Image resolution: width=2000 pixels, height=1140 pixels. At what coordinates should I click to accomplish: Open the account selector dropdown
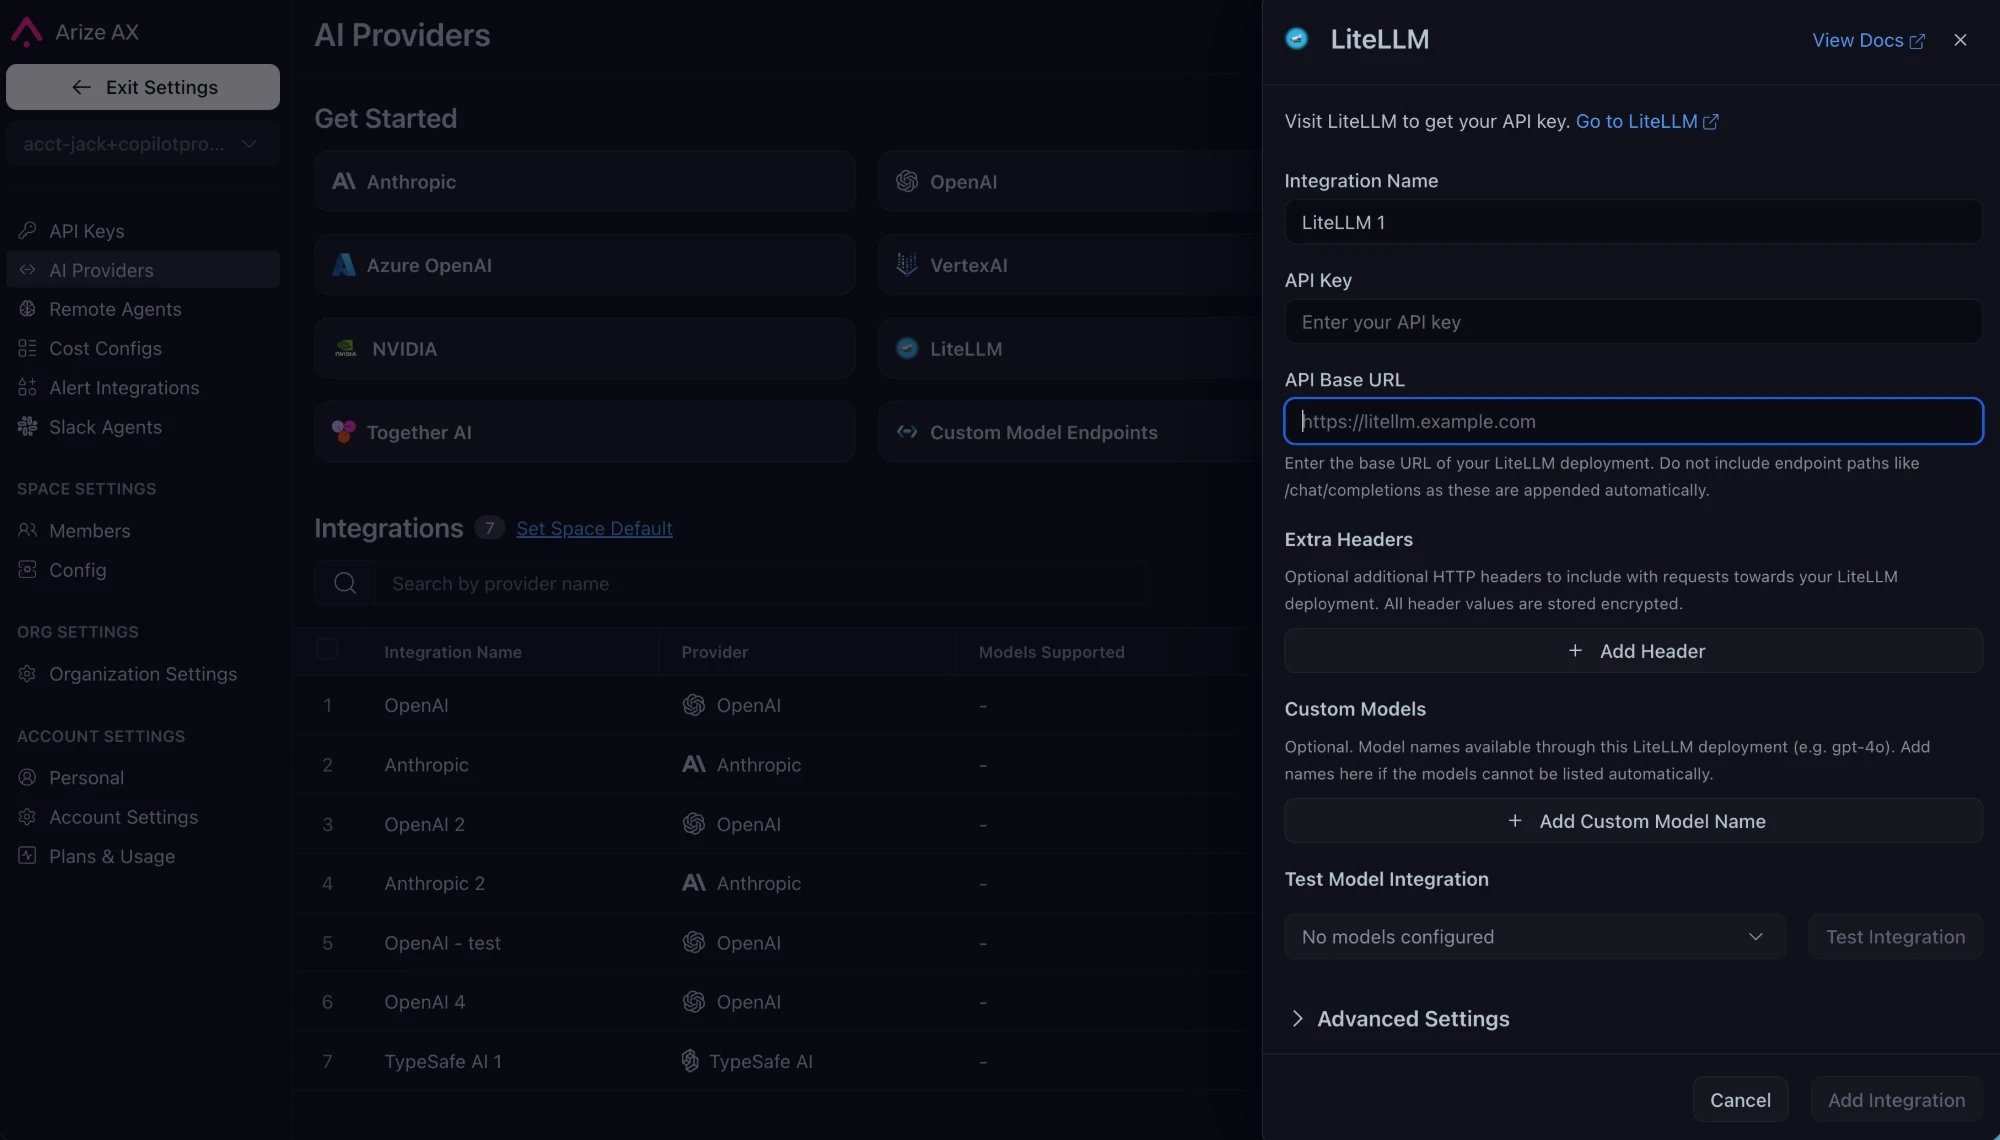coord(143,144)
